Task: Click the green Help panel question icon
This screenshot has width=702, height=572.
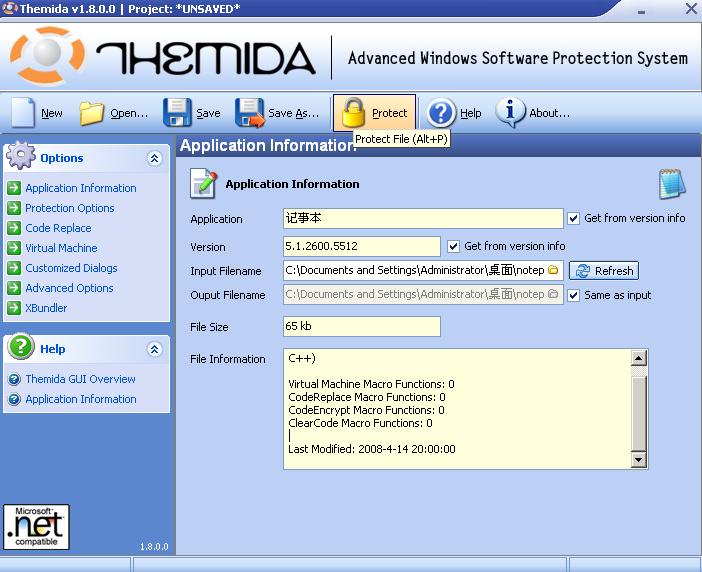Action: (x=21, y=346)
